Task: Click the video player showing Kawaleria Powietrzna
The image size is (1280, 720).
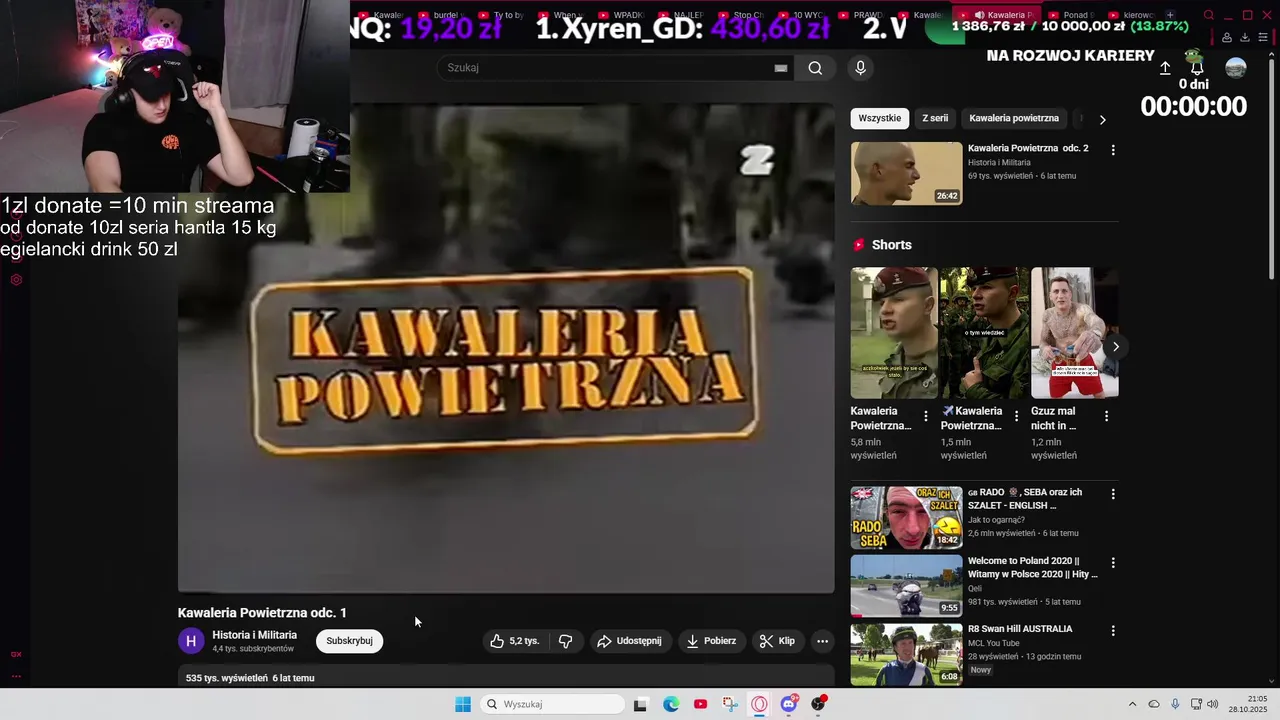Action: (506, 348)
